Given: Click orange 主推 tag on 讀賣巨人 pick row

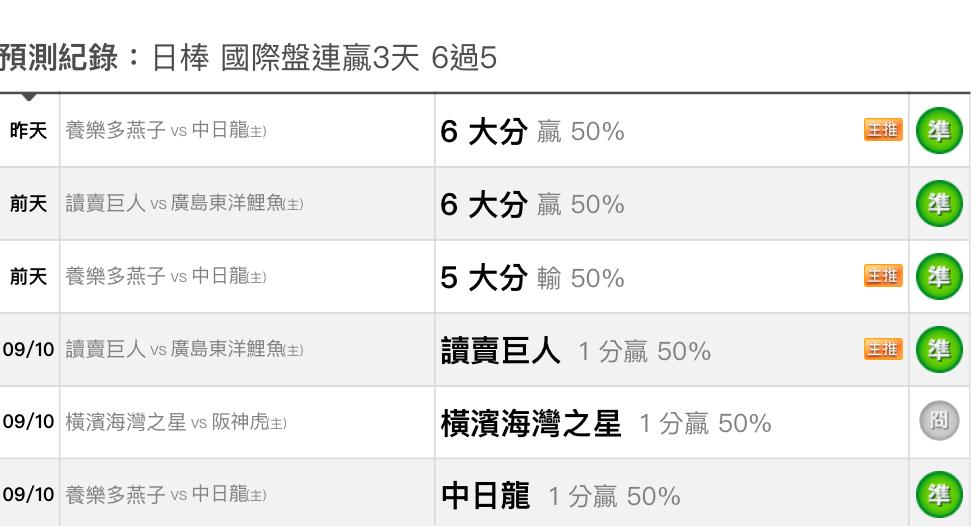Looking at the screenshot, I should (883, 349).
